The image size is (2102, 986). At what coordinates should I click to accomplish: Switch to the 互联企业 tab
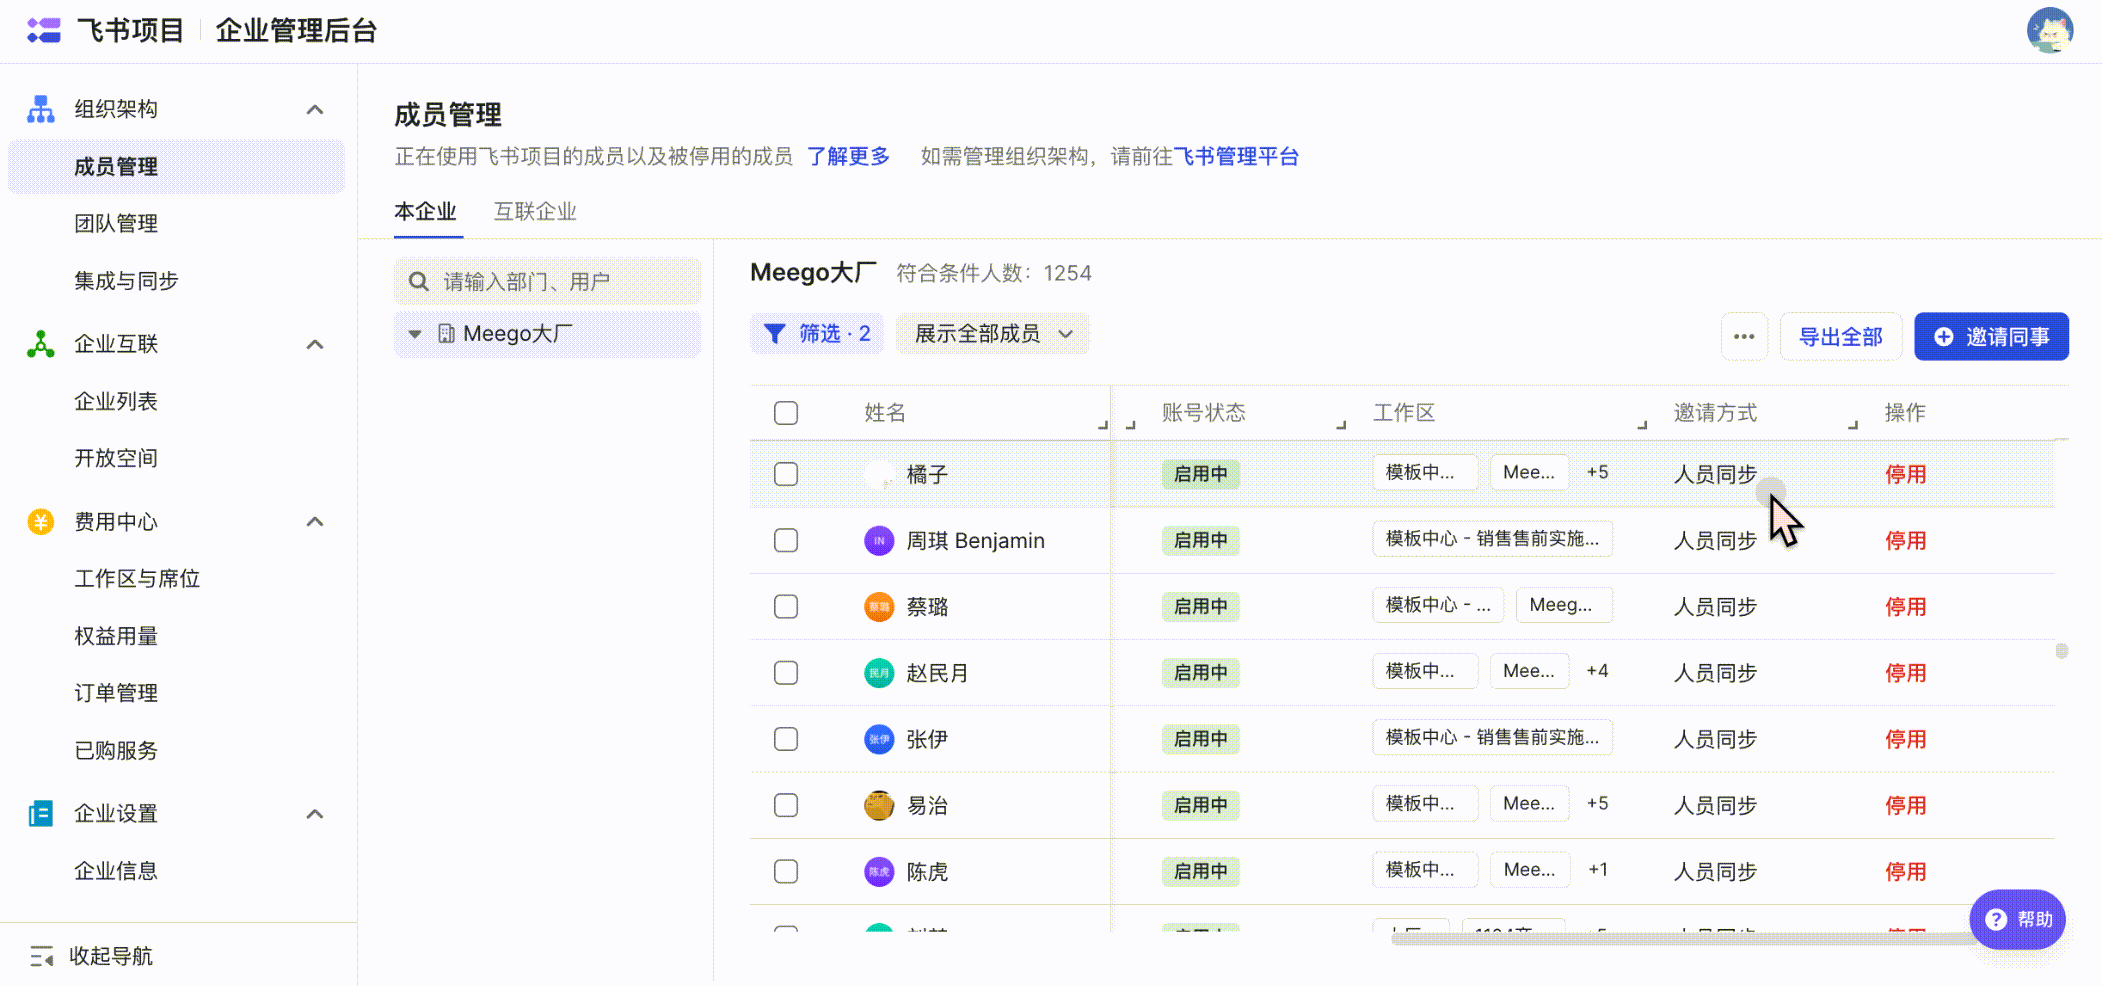(x=536, y=212)
